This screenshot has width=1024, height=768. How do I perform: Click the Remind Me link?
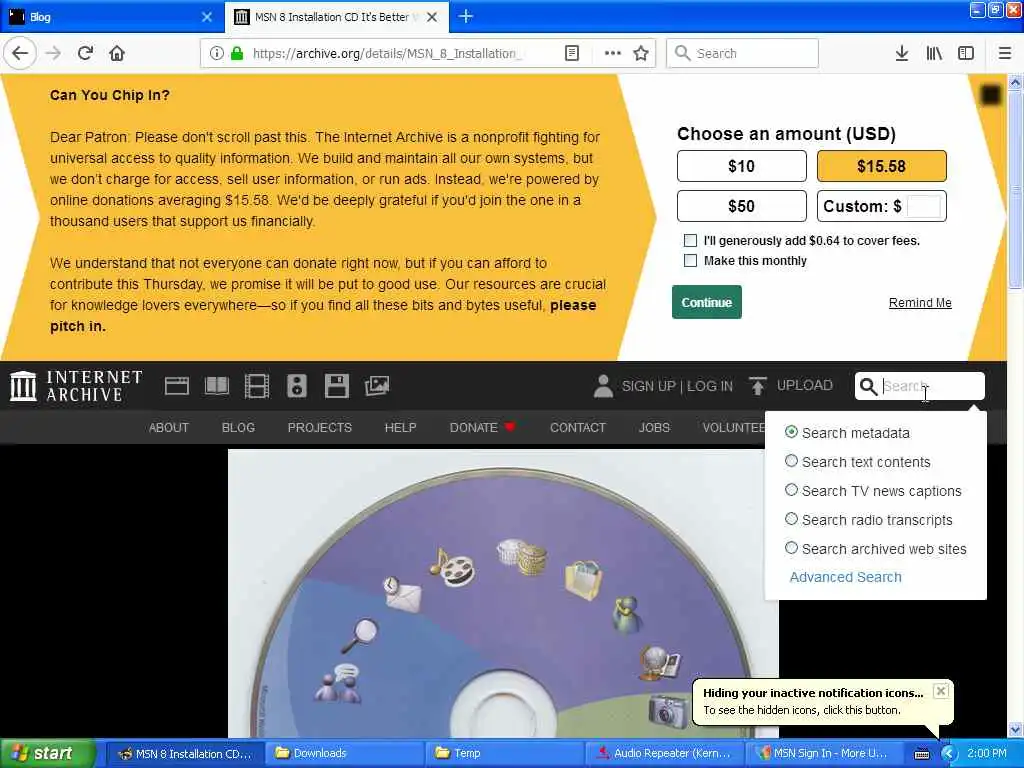pos(920,302)
